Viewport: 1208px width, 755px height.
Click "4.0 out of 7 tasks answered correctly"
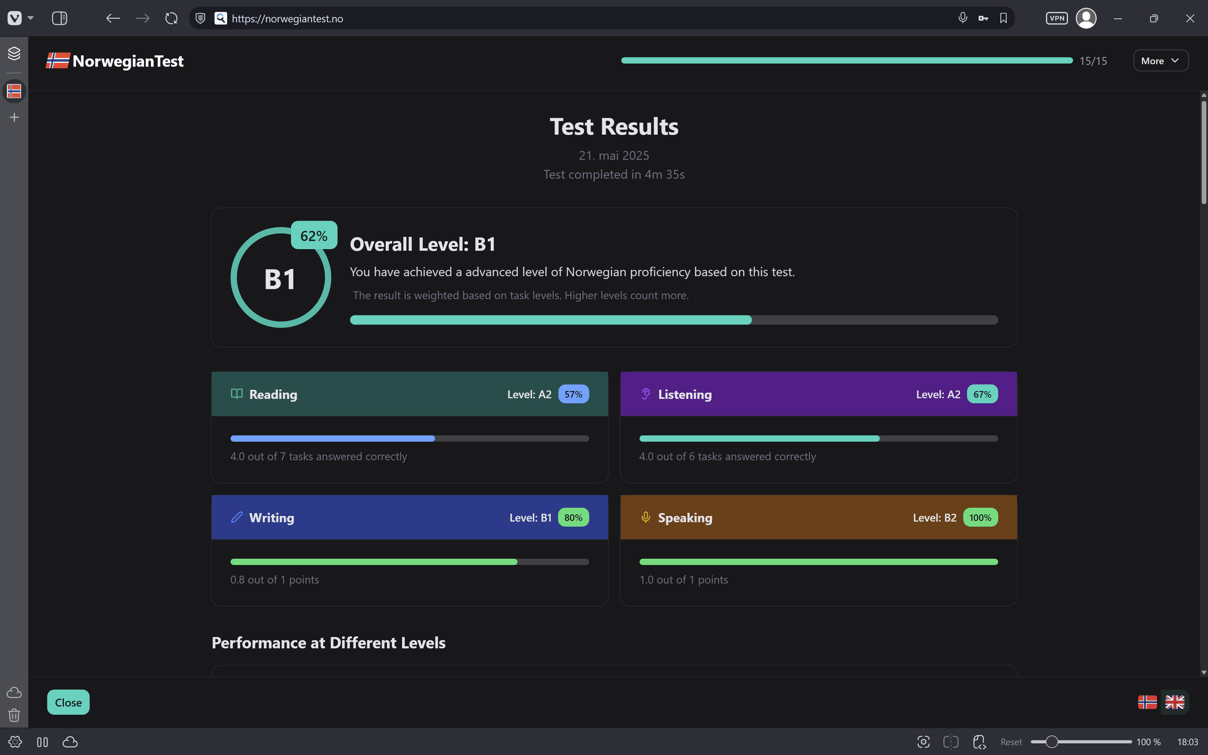(319, 456)
